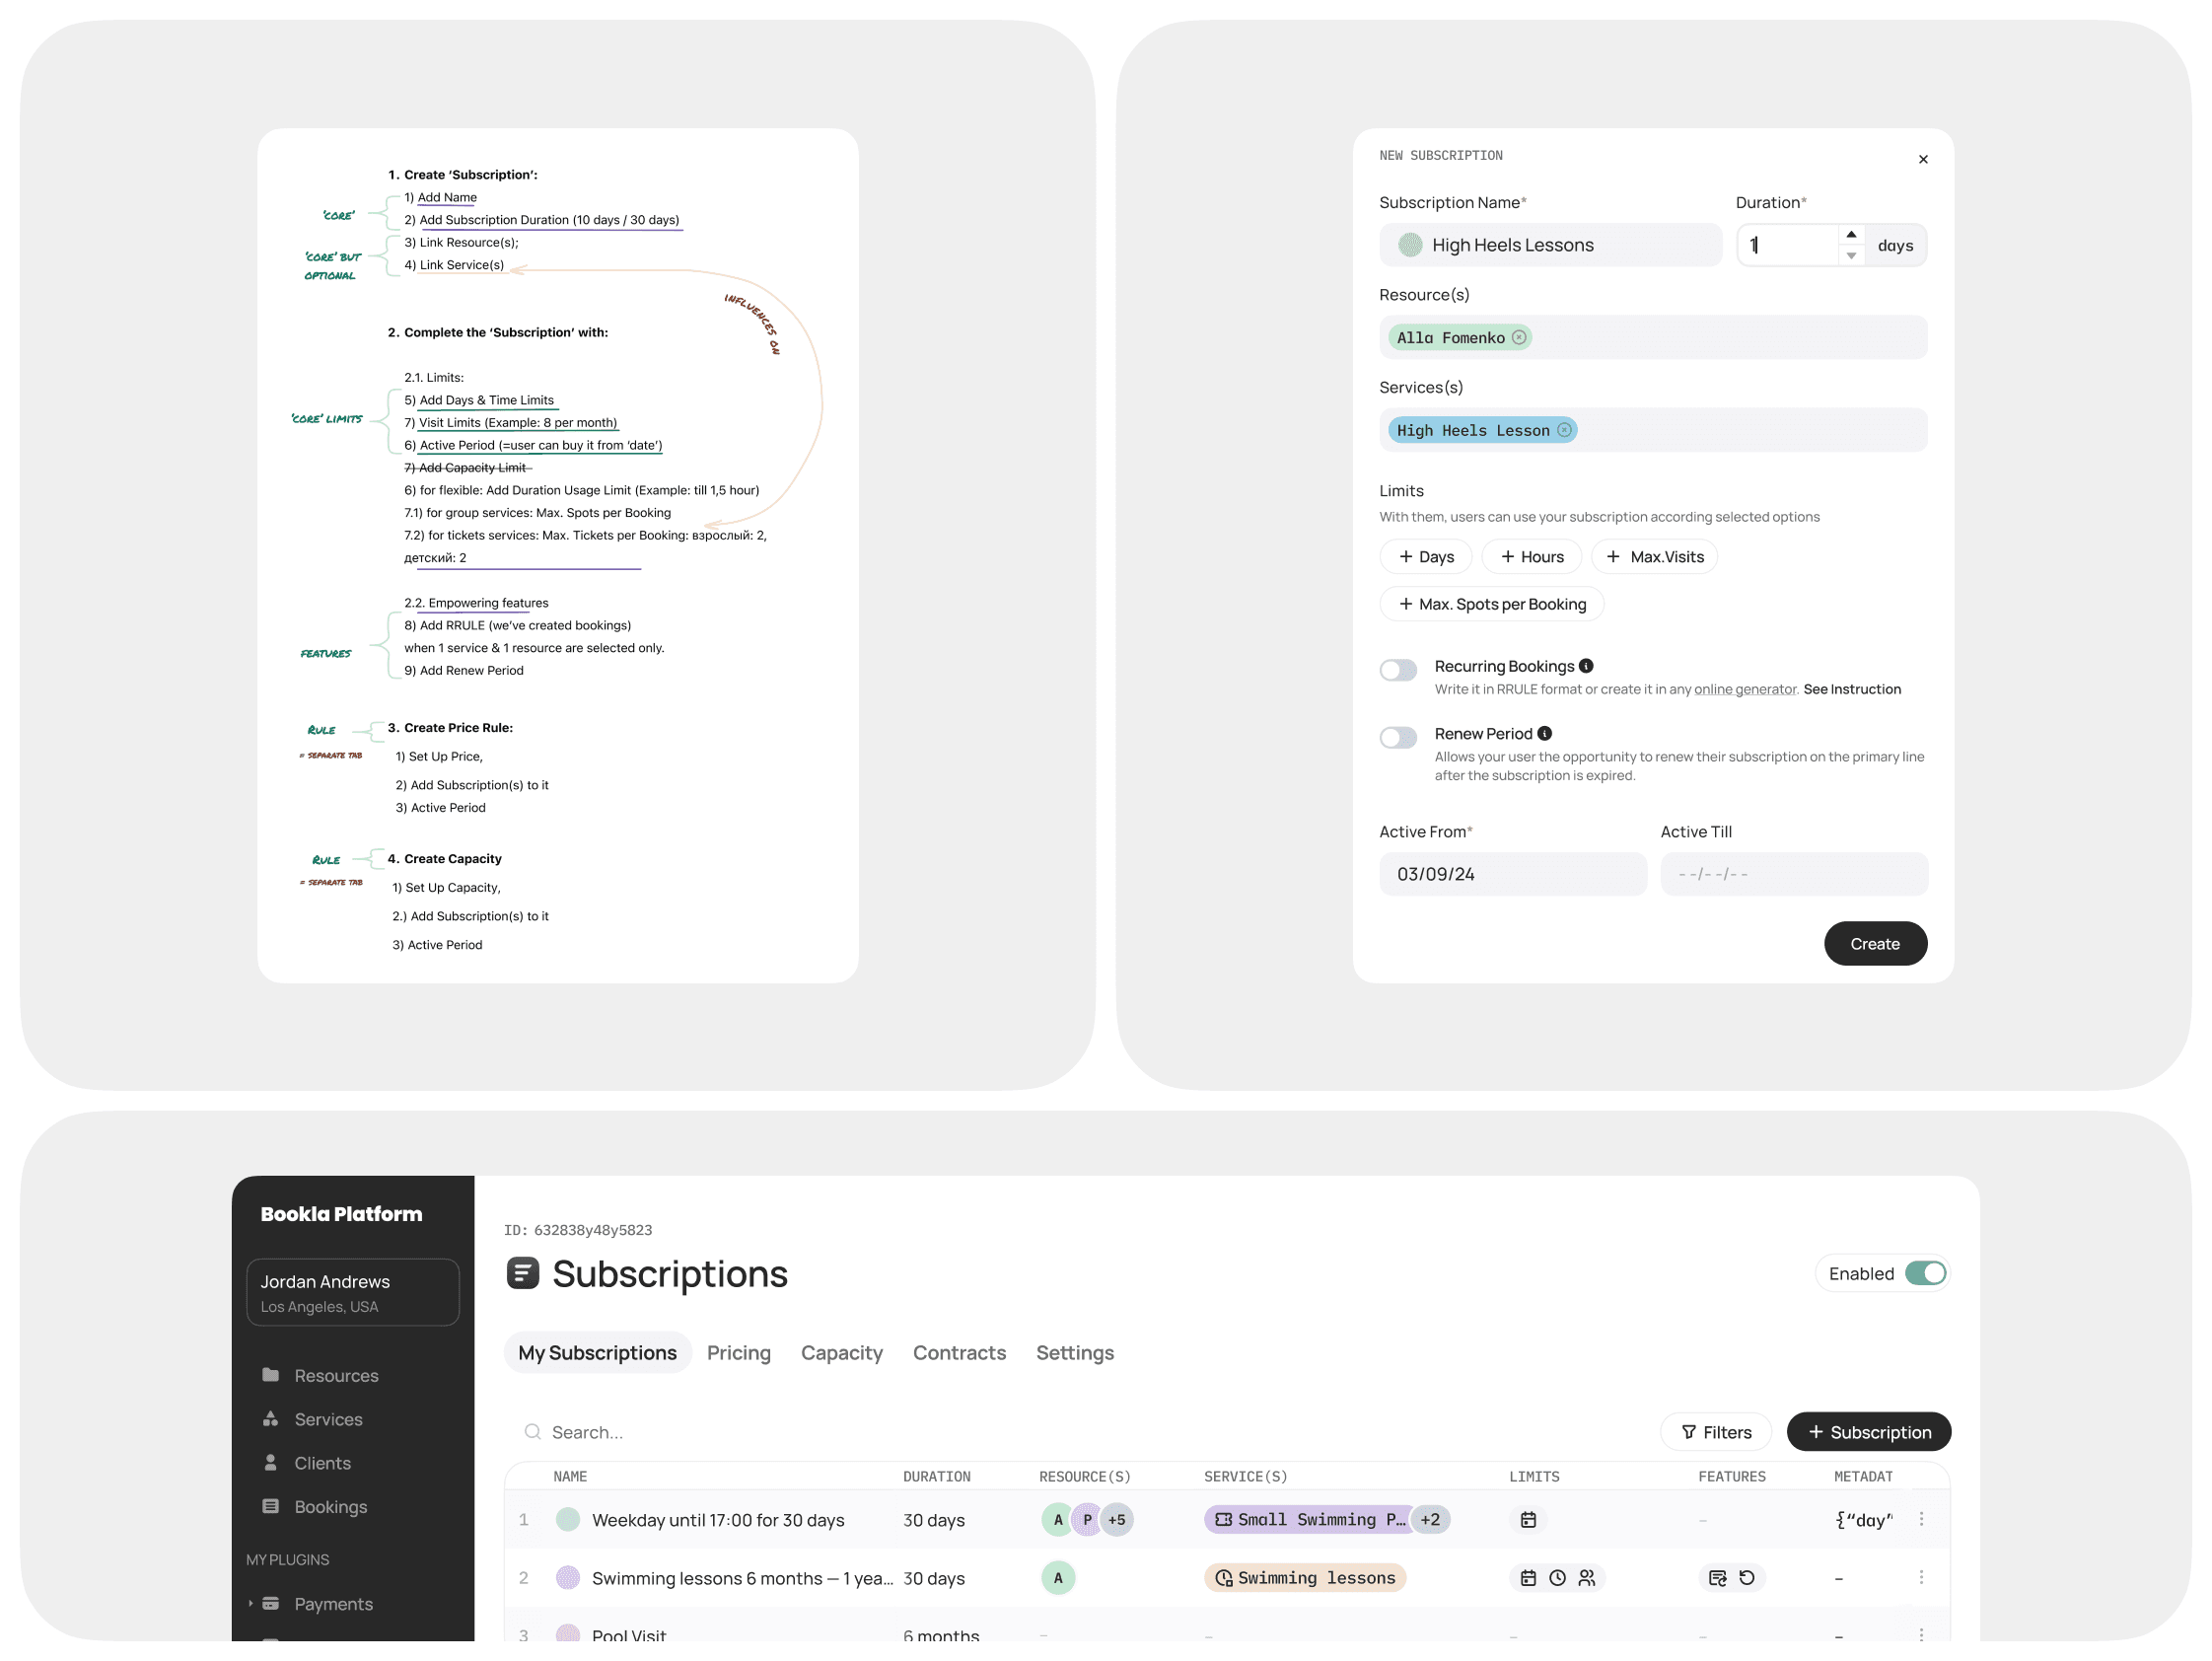Image resolution: width=2212 pixels, height=1661 pixels.
Task: Switch to the Pricing tab
Action: (x=738, y=1352)
